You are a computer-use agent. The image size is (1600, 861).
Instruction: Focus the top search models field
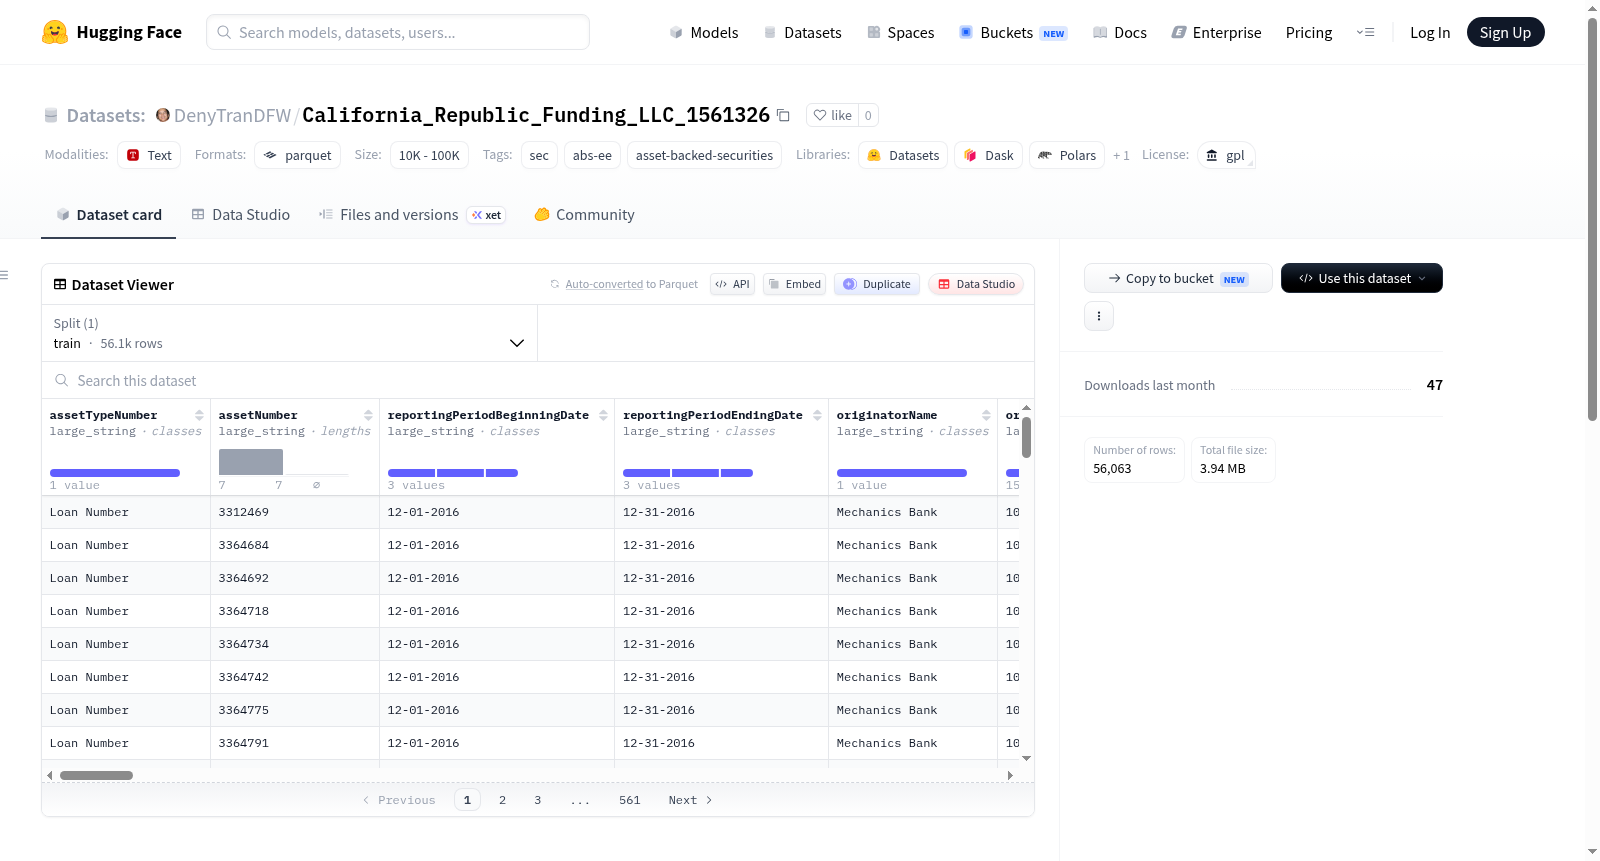coord(398,32)
